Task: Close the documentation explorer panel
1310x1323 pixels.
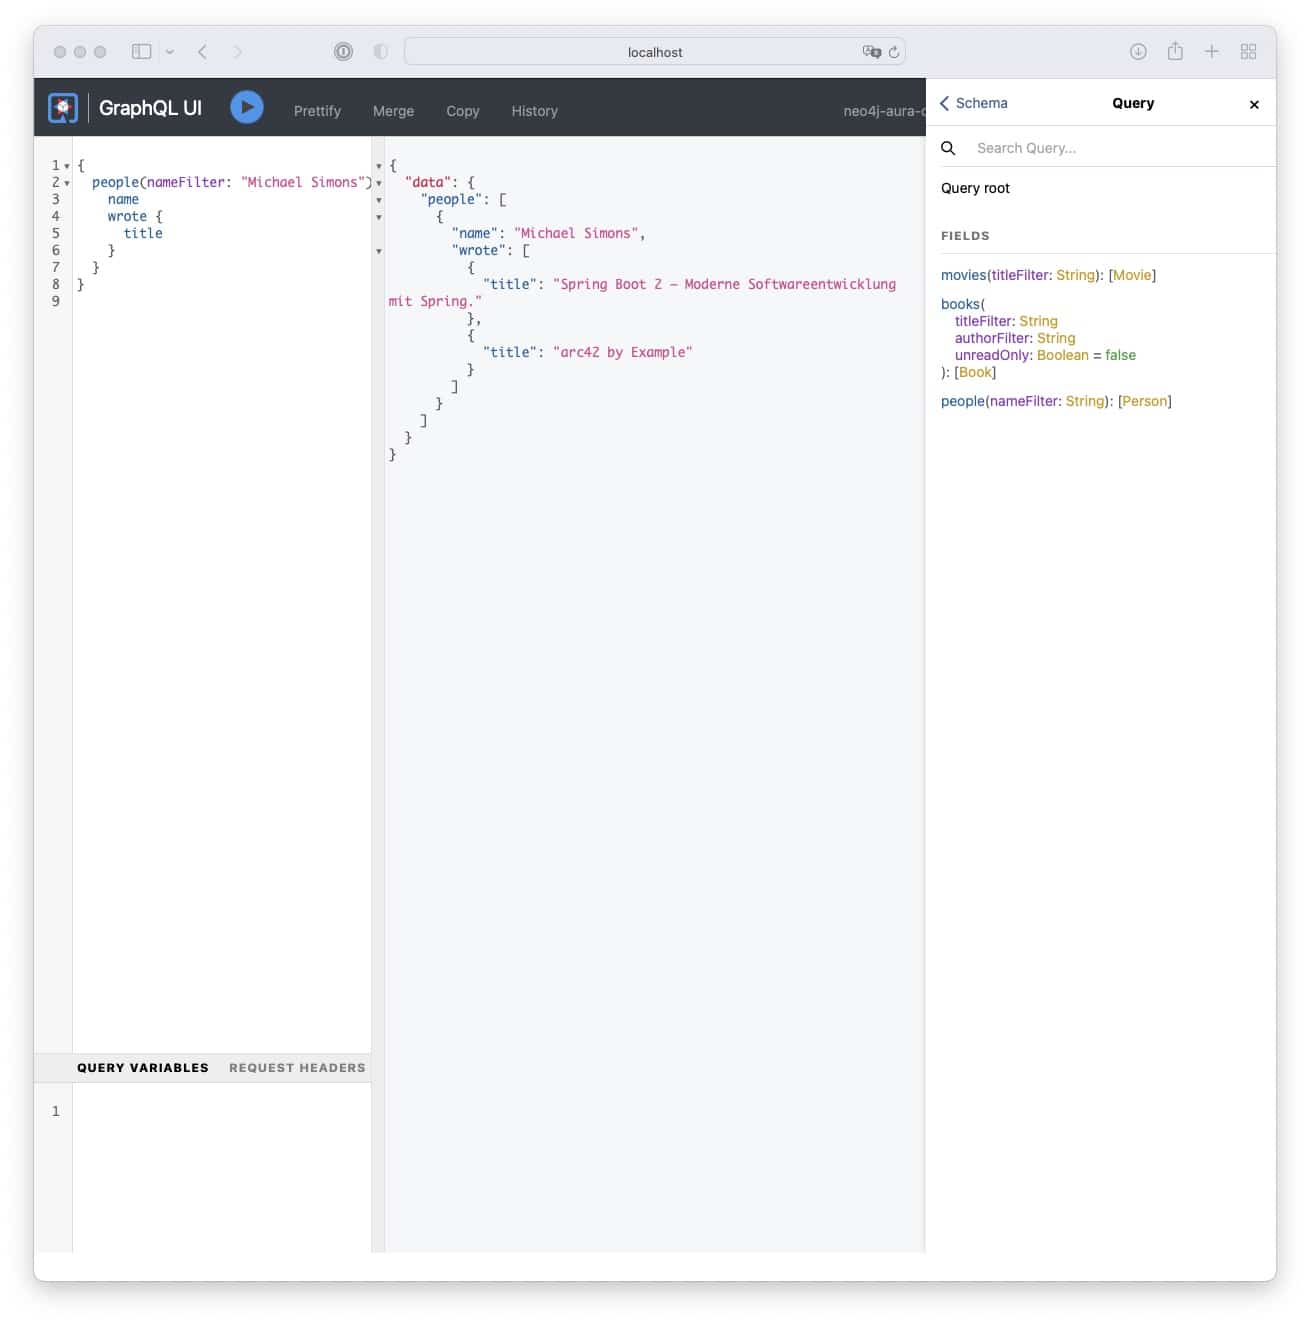Action: pyautogui.click(x=1254, y=104)
